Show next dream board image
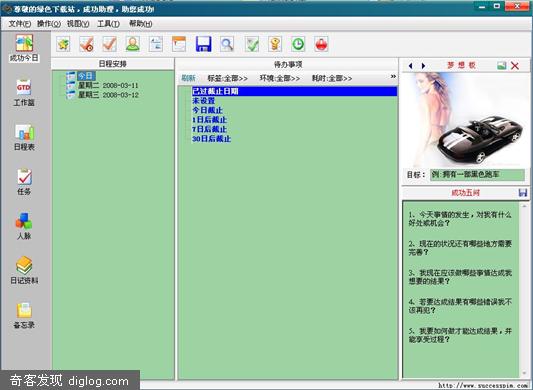The height and width of the screenshot is (390, 533). (x=423, y=66)
